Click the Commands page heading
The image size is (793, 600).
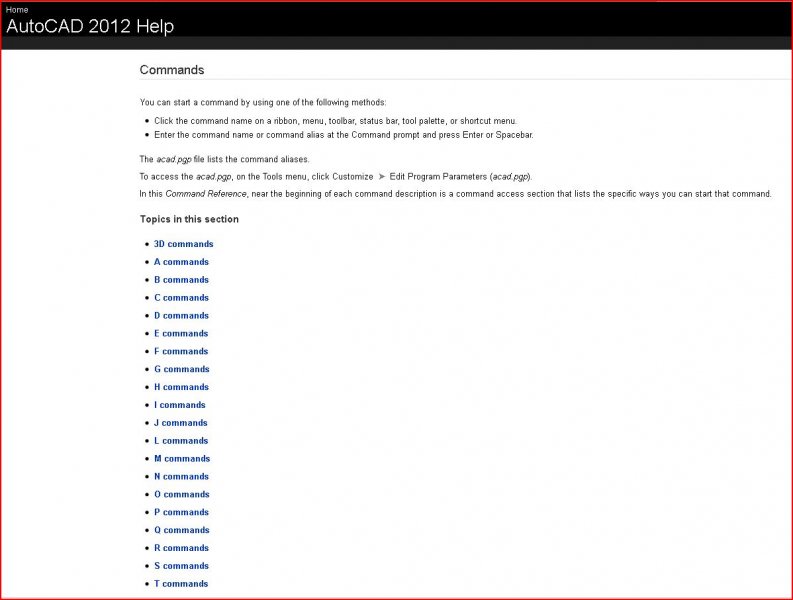172,70
